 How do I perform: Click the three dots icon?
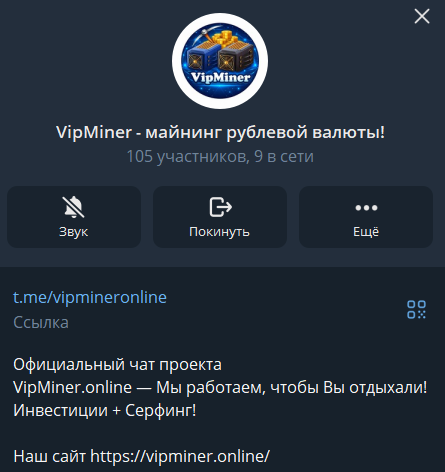click(x=366, y=208)
